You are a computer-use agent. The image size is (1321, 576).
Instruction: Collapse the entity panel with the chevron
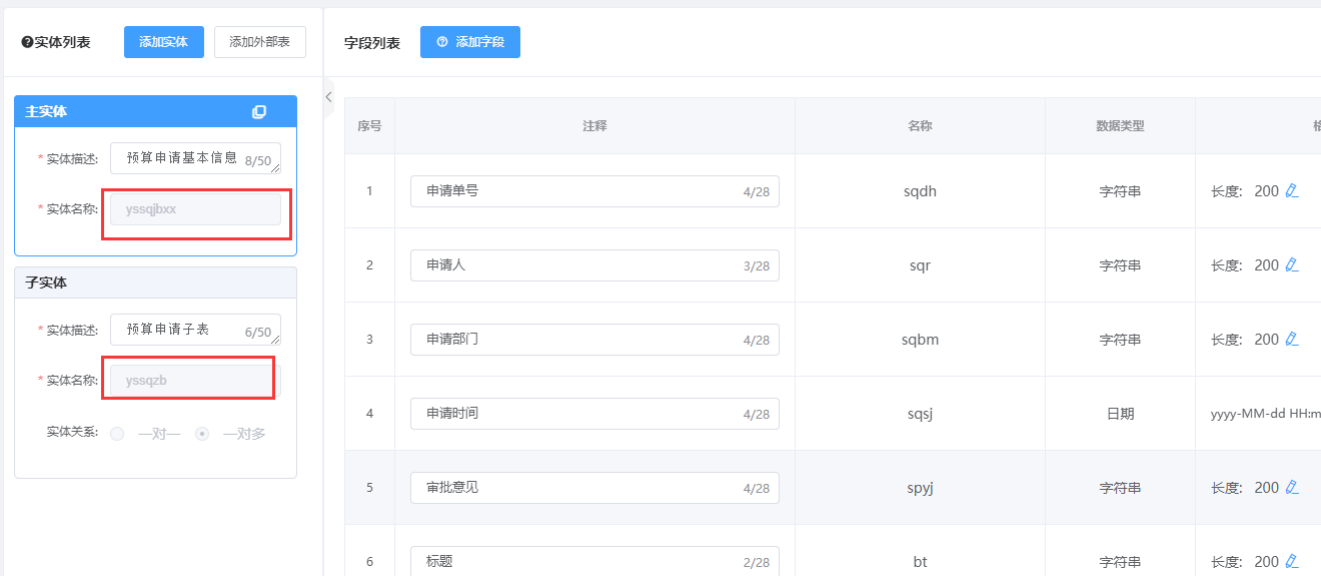[329, 97]
